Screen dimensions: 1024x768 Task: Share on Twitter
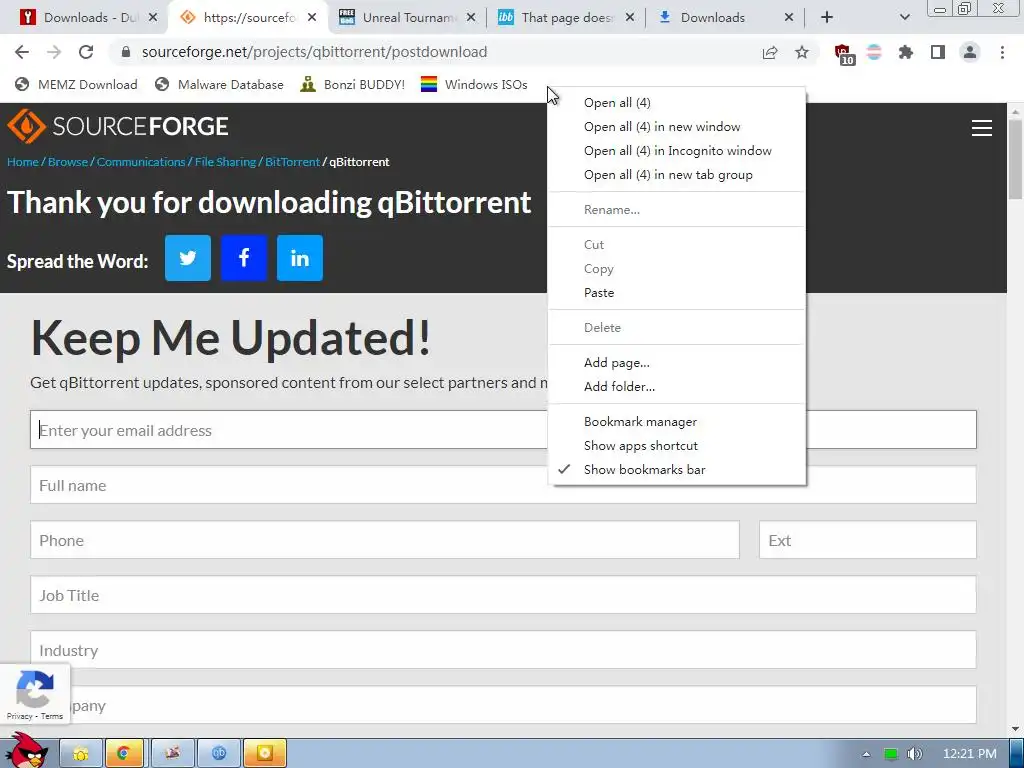click(x=188, y=258)
